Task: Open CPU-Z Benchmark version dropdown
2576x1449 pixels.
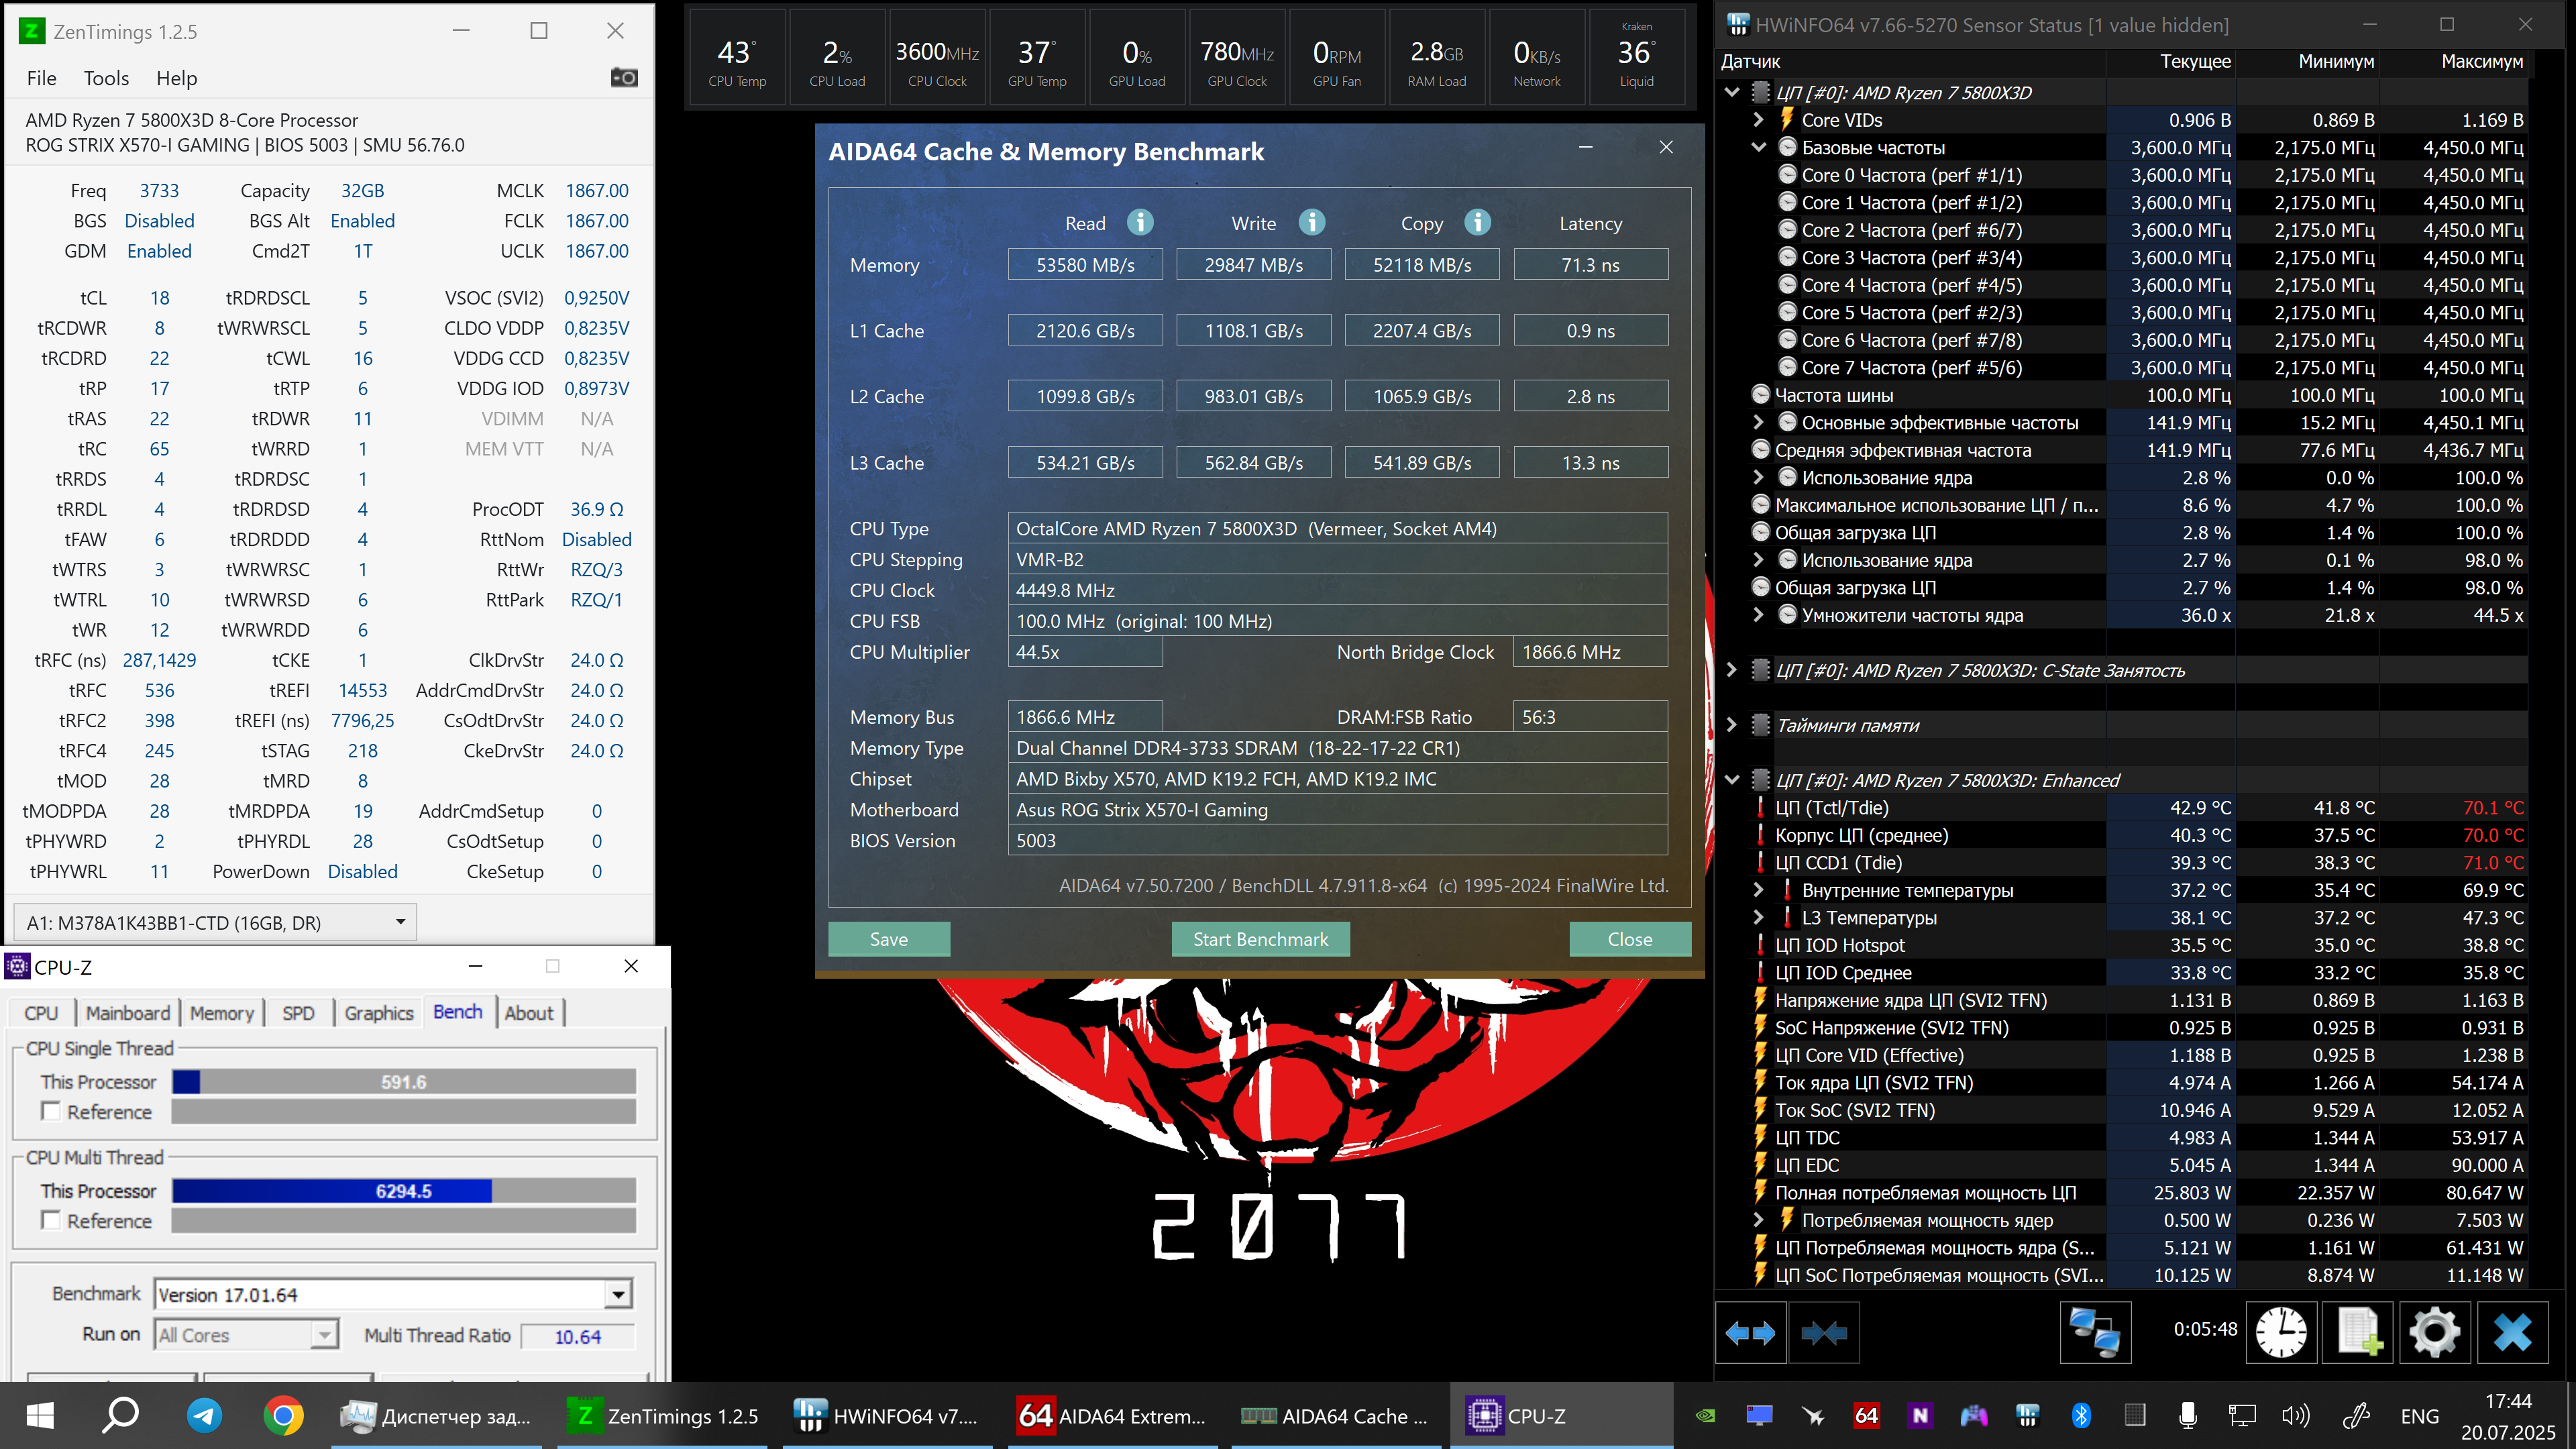Action: pyautogui.click(x=618, y=1295)
